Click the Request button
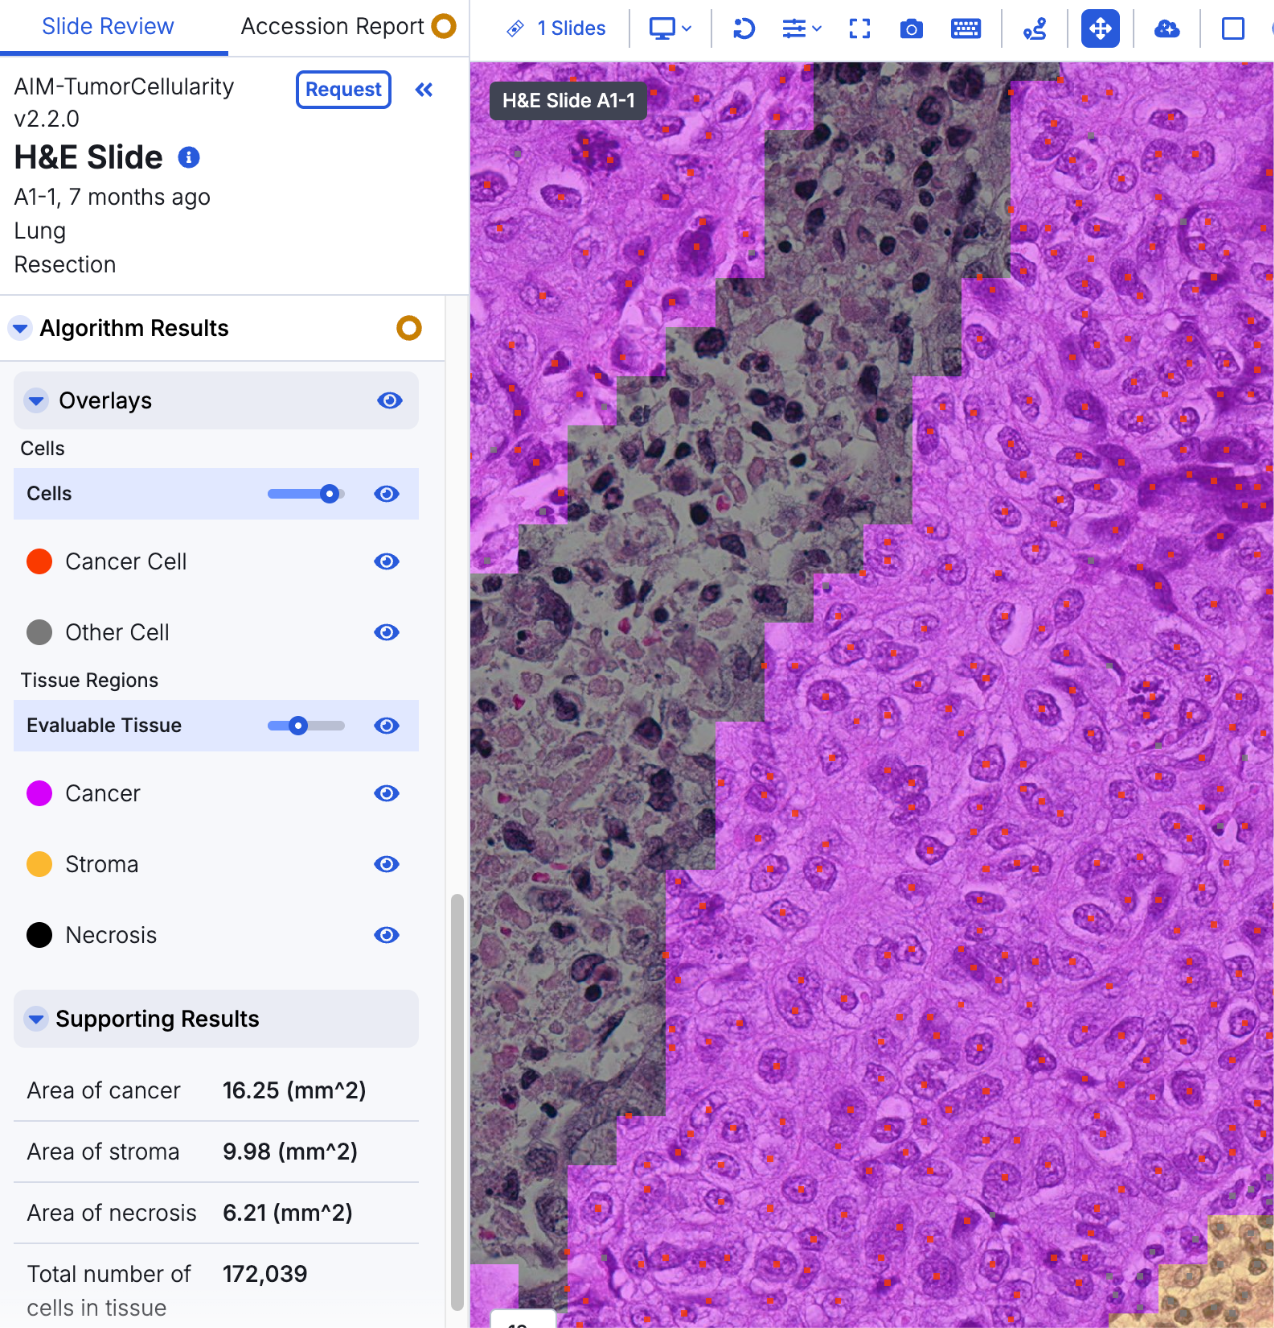Viewport: 1274px width, 1328px height. [x=343, y=90]
